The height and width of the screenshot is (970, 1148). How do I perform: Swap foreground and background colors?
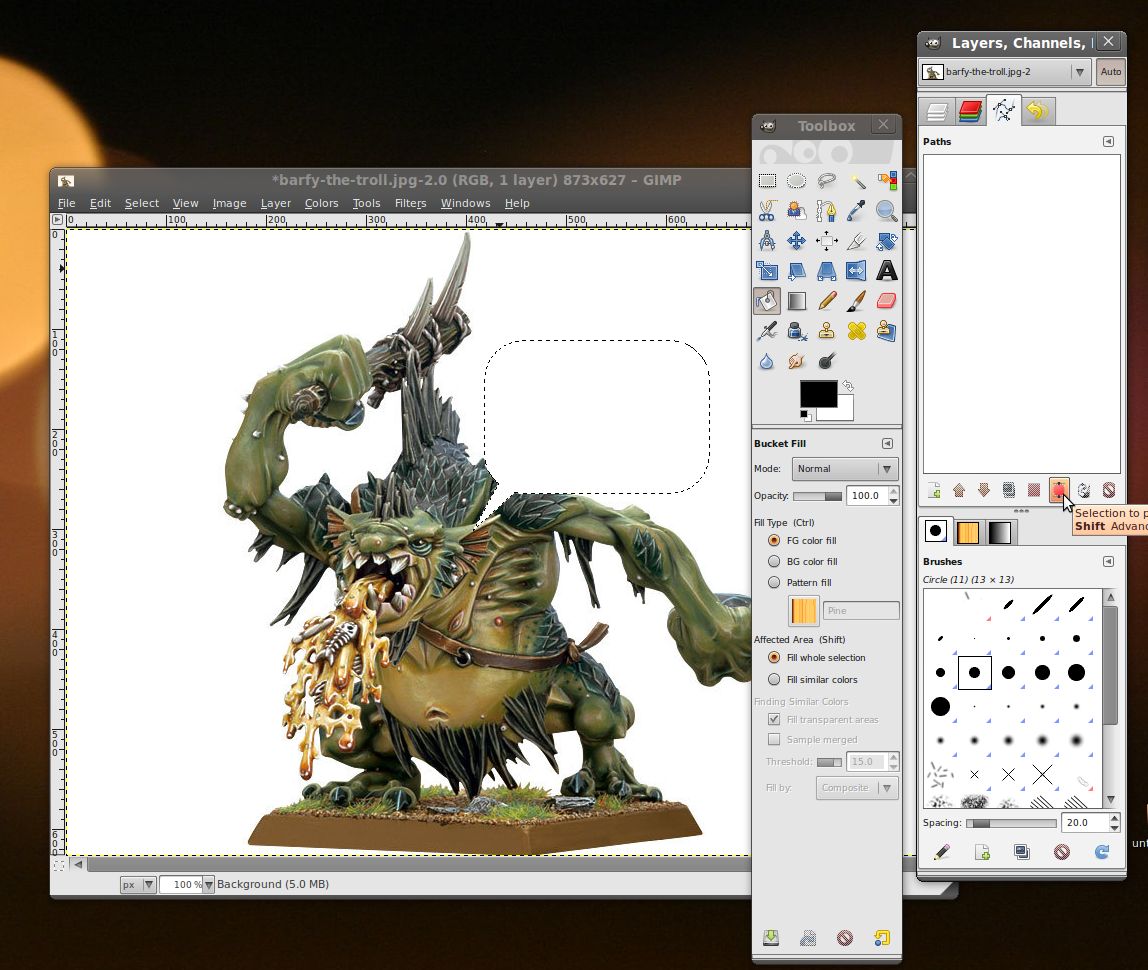pyautogui.click(x=848, y=386)
